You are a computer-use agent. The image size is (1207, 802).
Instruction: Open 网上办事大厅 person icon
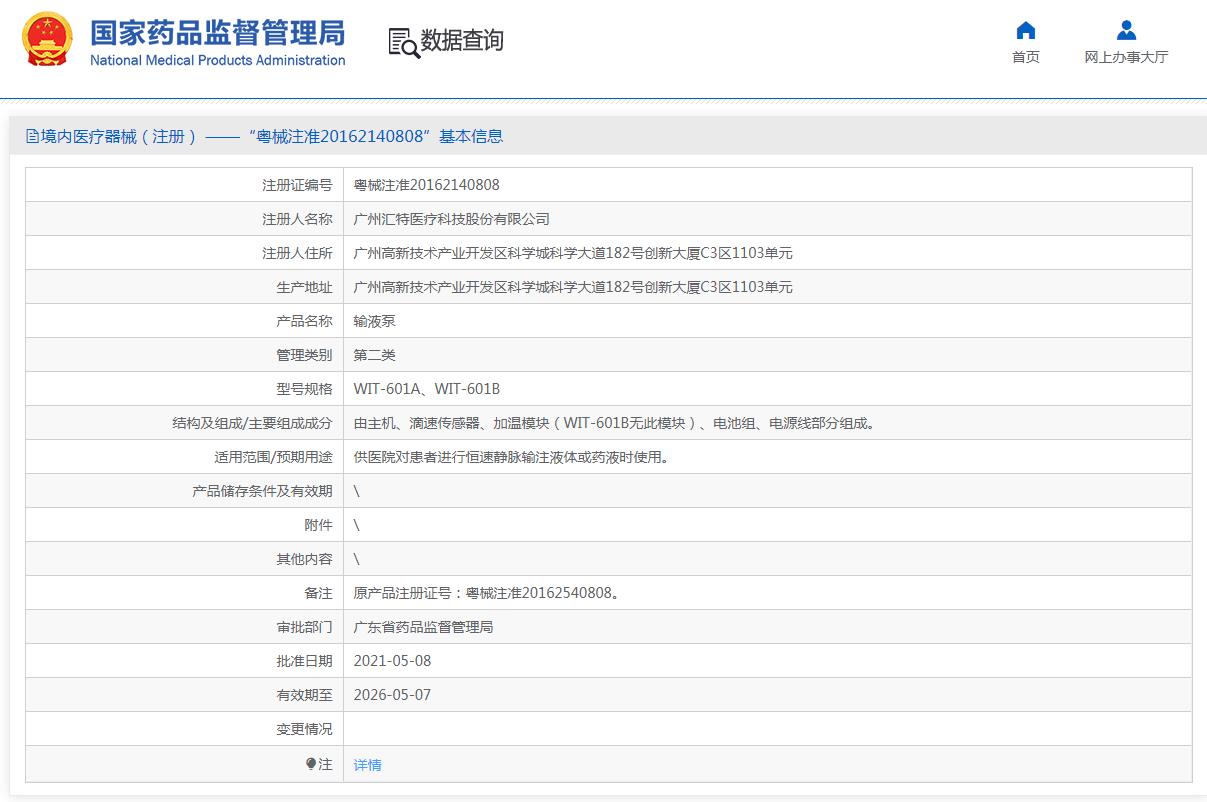(1126, 29)
